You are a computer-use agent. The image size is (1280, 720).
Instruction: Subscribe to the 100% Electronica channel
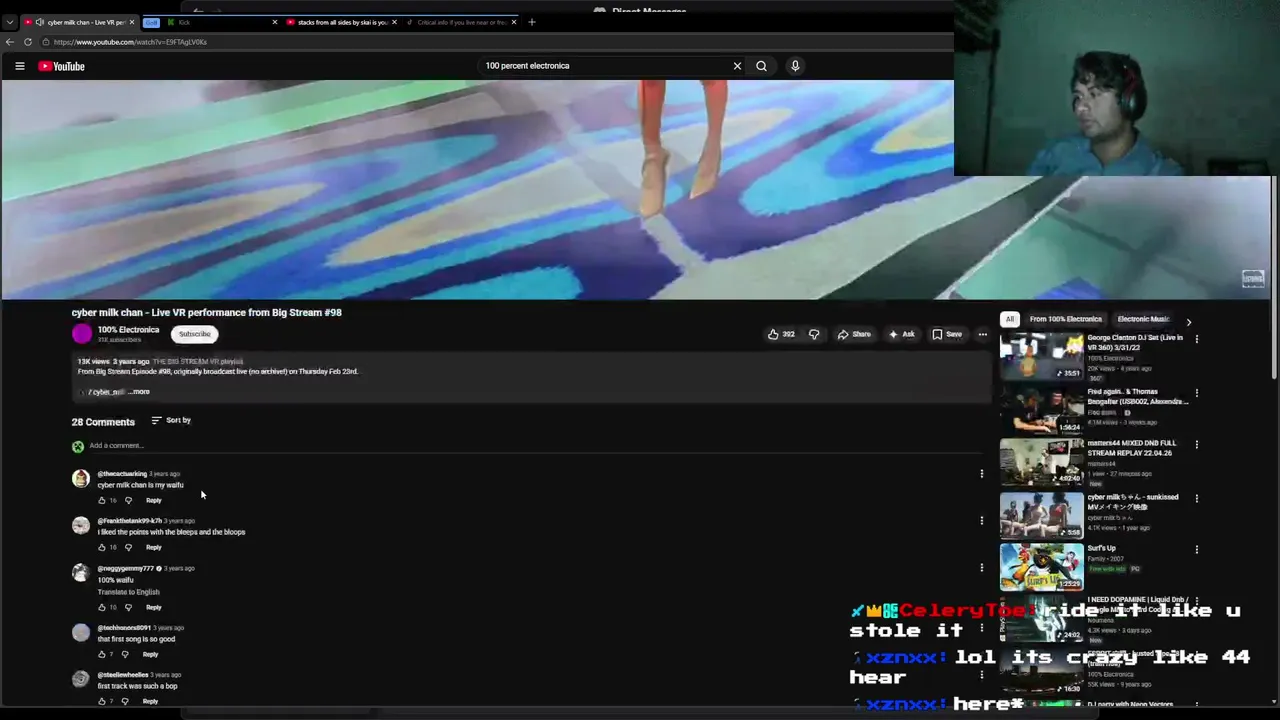pyautogui.click(x=195, y=334)
